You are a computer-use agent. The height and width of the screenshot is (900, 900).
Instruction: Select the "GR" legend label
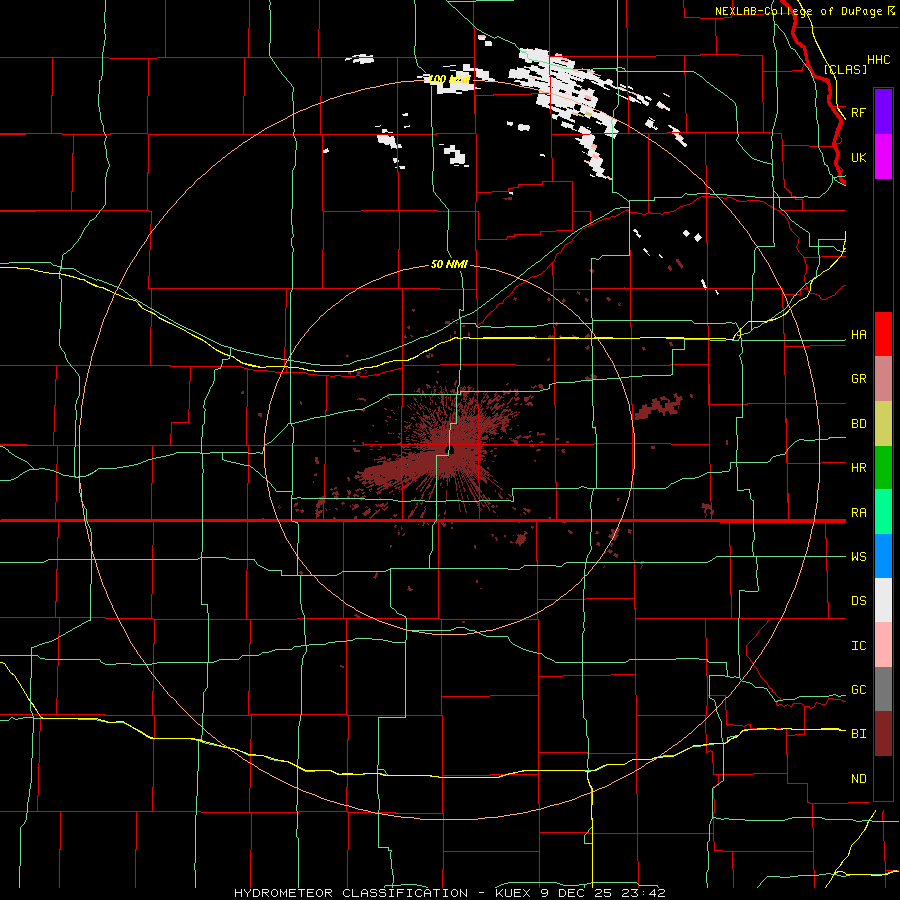(x=859, y=379)
